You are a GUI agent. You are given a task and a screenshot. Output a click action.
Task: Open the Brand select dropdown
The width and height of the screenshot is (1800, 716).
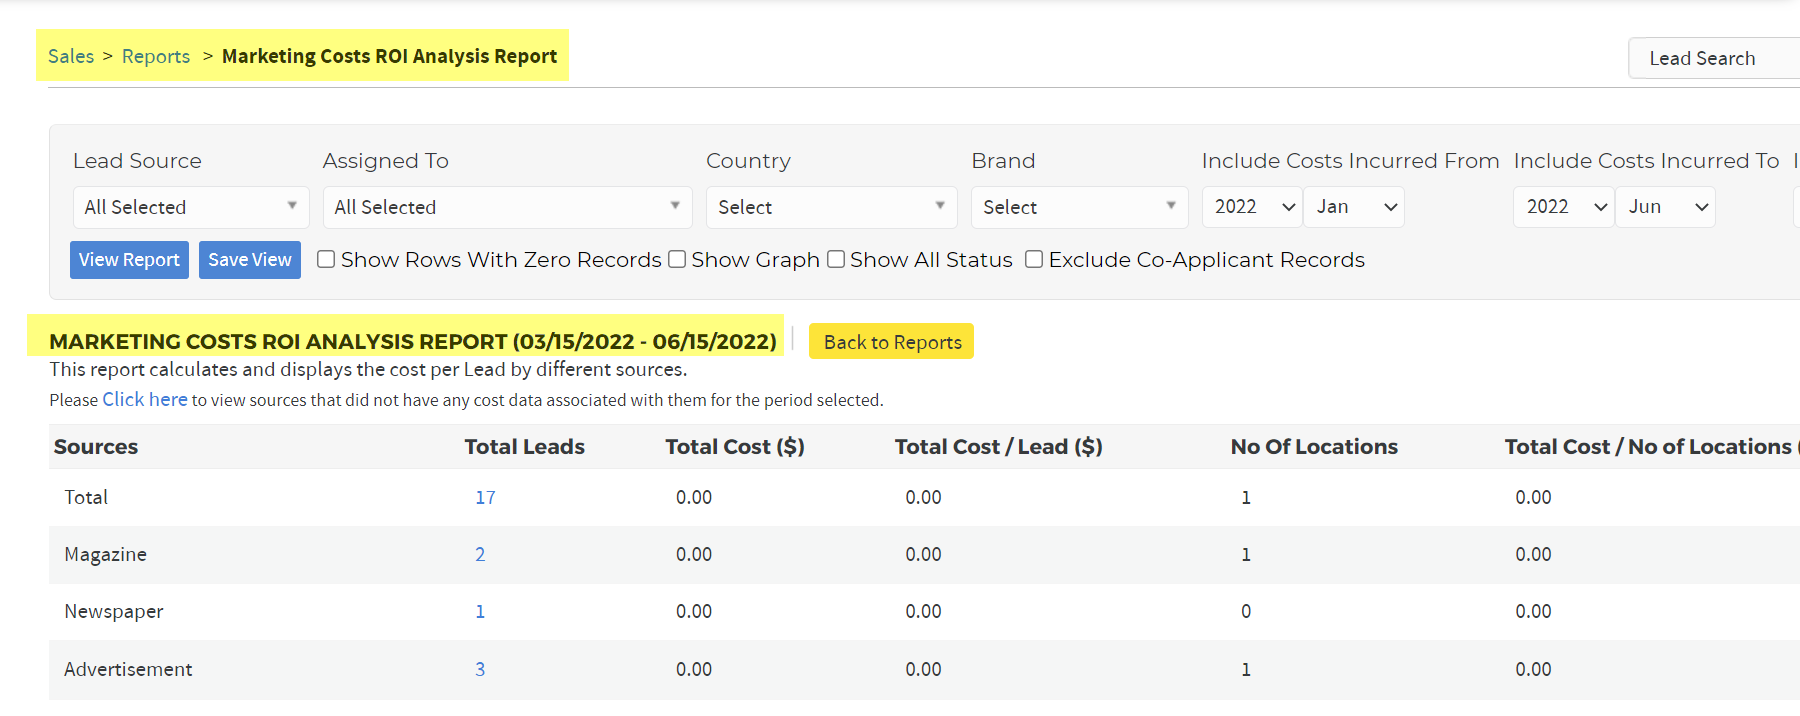[x=1079, y=207]
